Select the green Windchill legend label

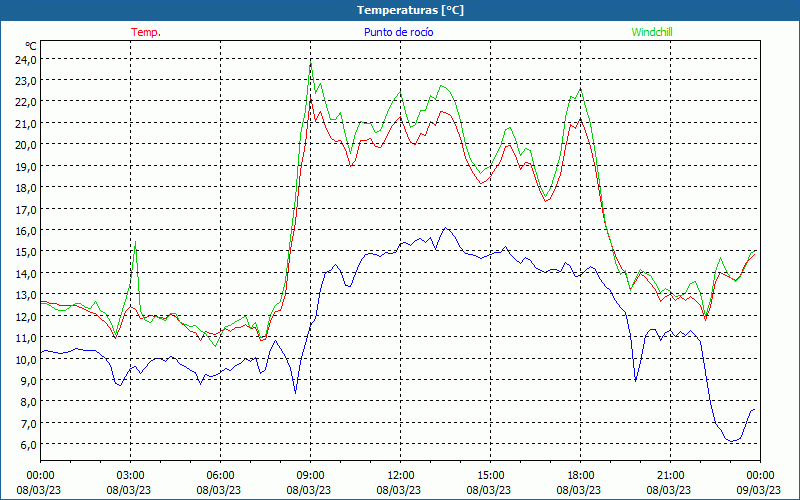coord(652,32)
